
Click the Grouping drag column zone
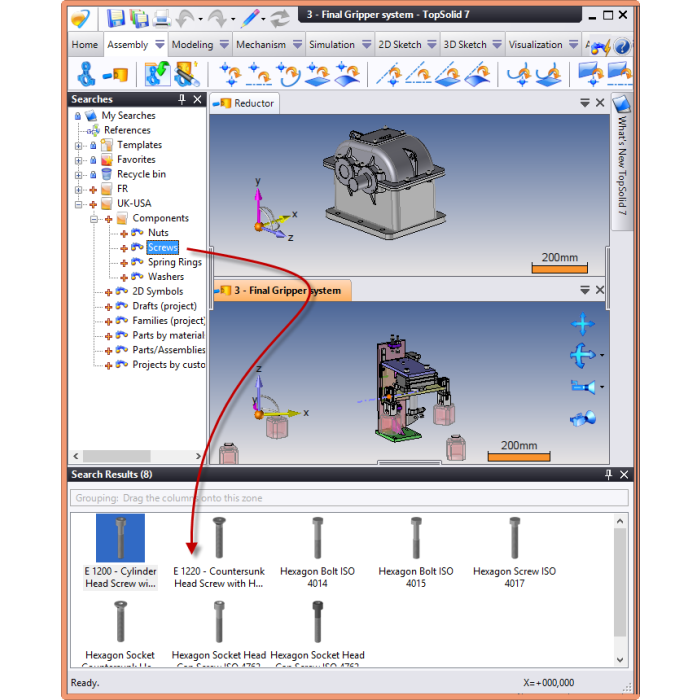pyautogui.click(x=349, y=498)
